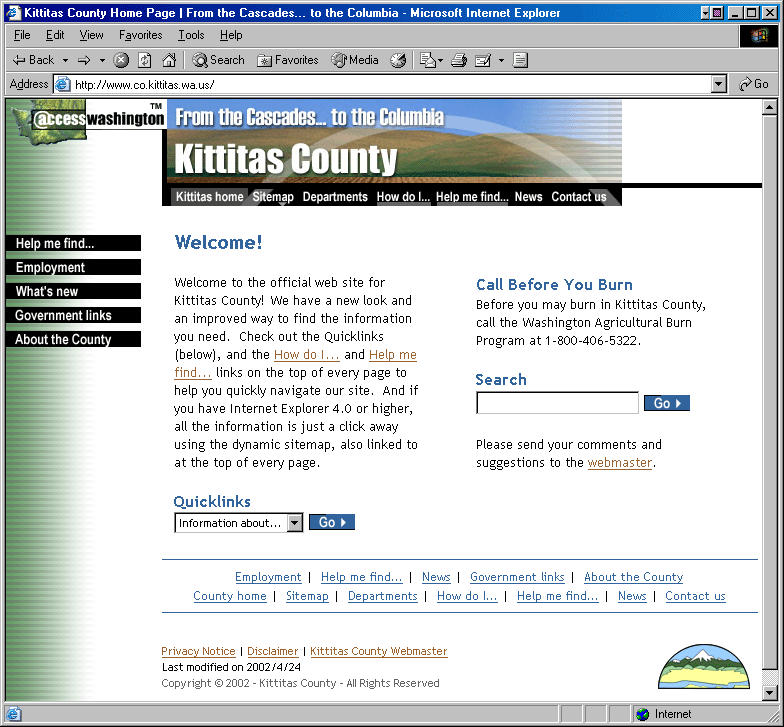Click the sidebar Government links button
This screenshot has width=784, height=727.
tap(74, 315)
